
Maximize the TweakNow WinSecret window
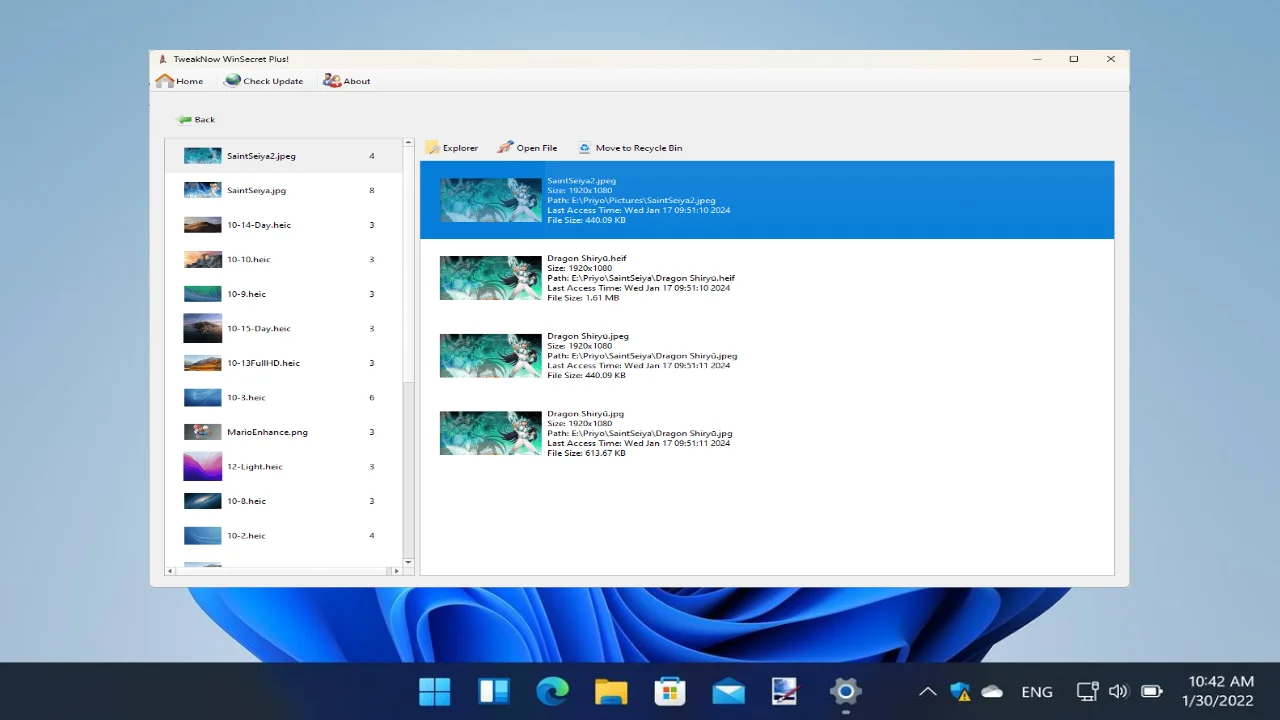pyautogui.click(x=1074, y=59)
